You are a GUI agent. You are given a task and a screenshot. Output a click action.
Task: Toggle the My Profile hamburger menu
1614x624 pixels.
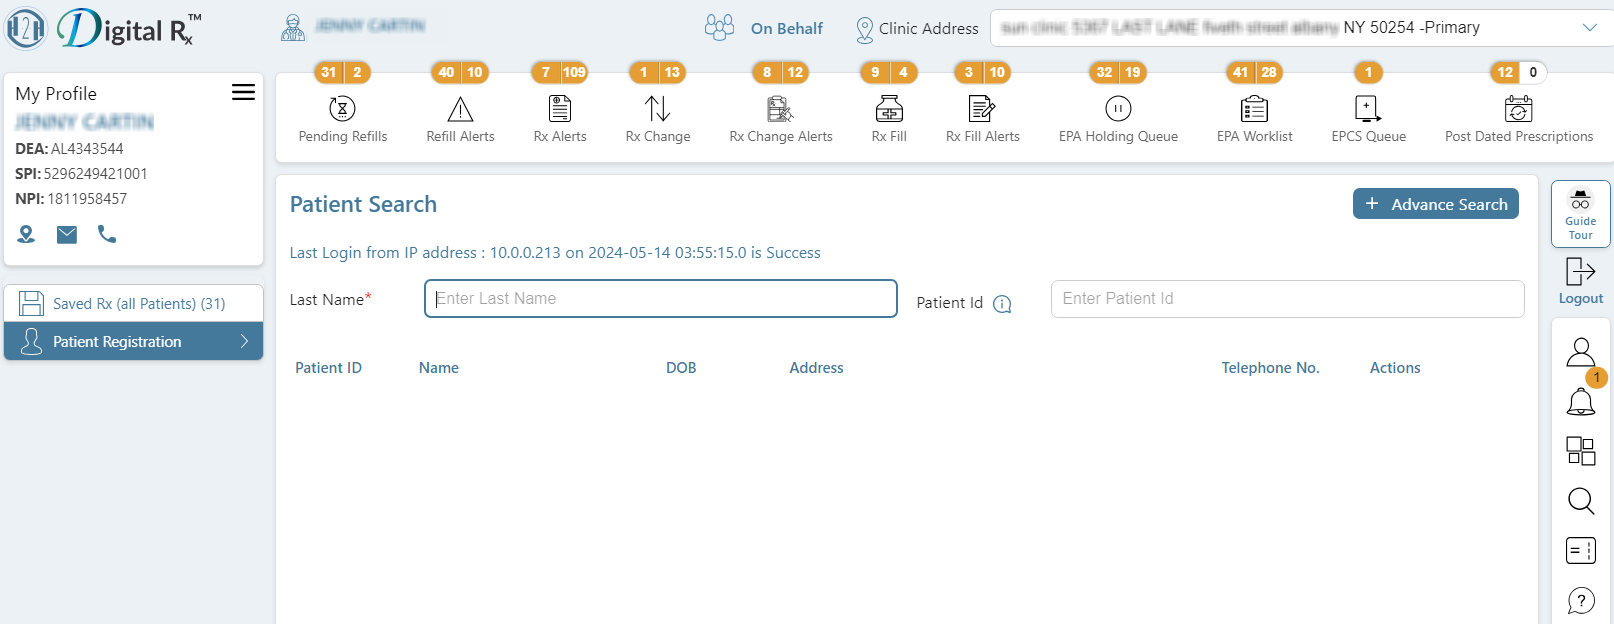coord(243,93)
